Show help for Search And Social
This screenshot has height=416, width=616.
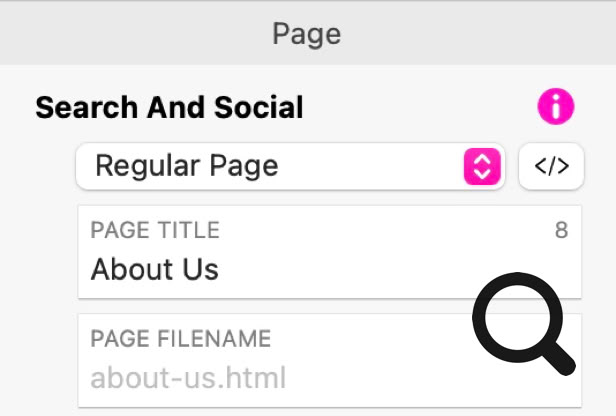tap(556, 106)
